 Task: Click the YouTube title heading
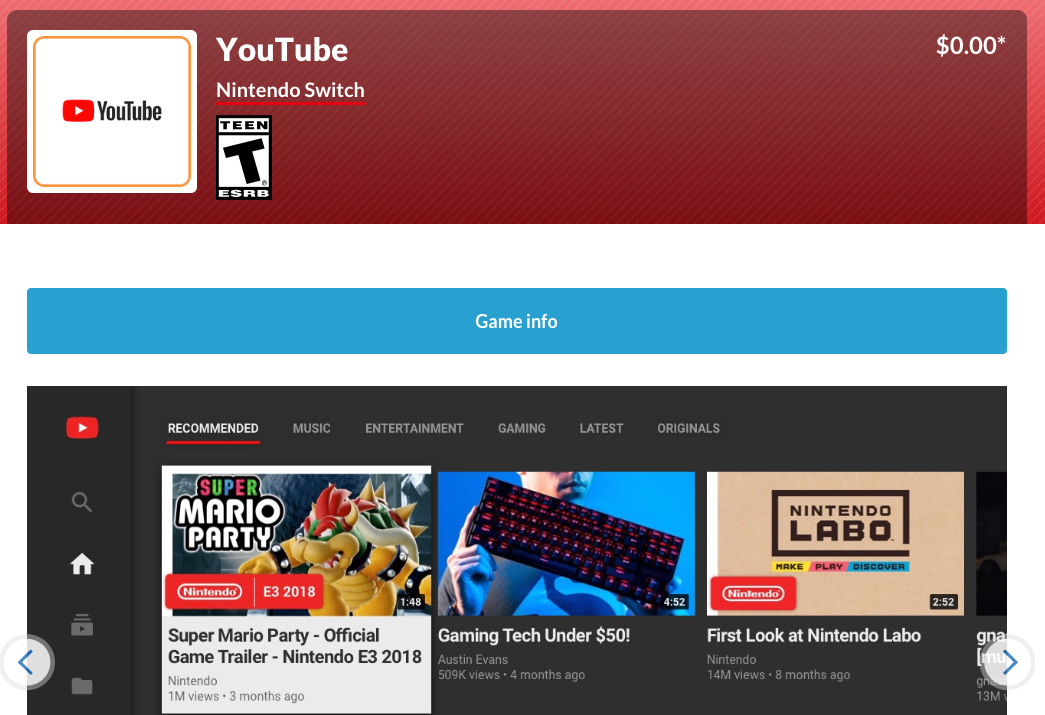click(x=282, y=50)
